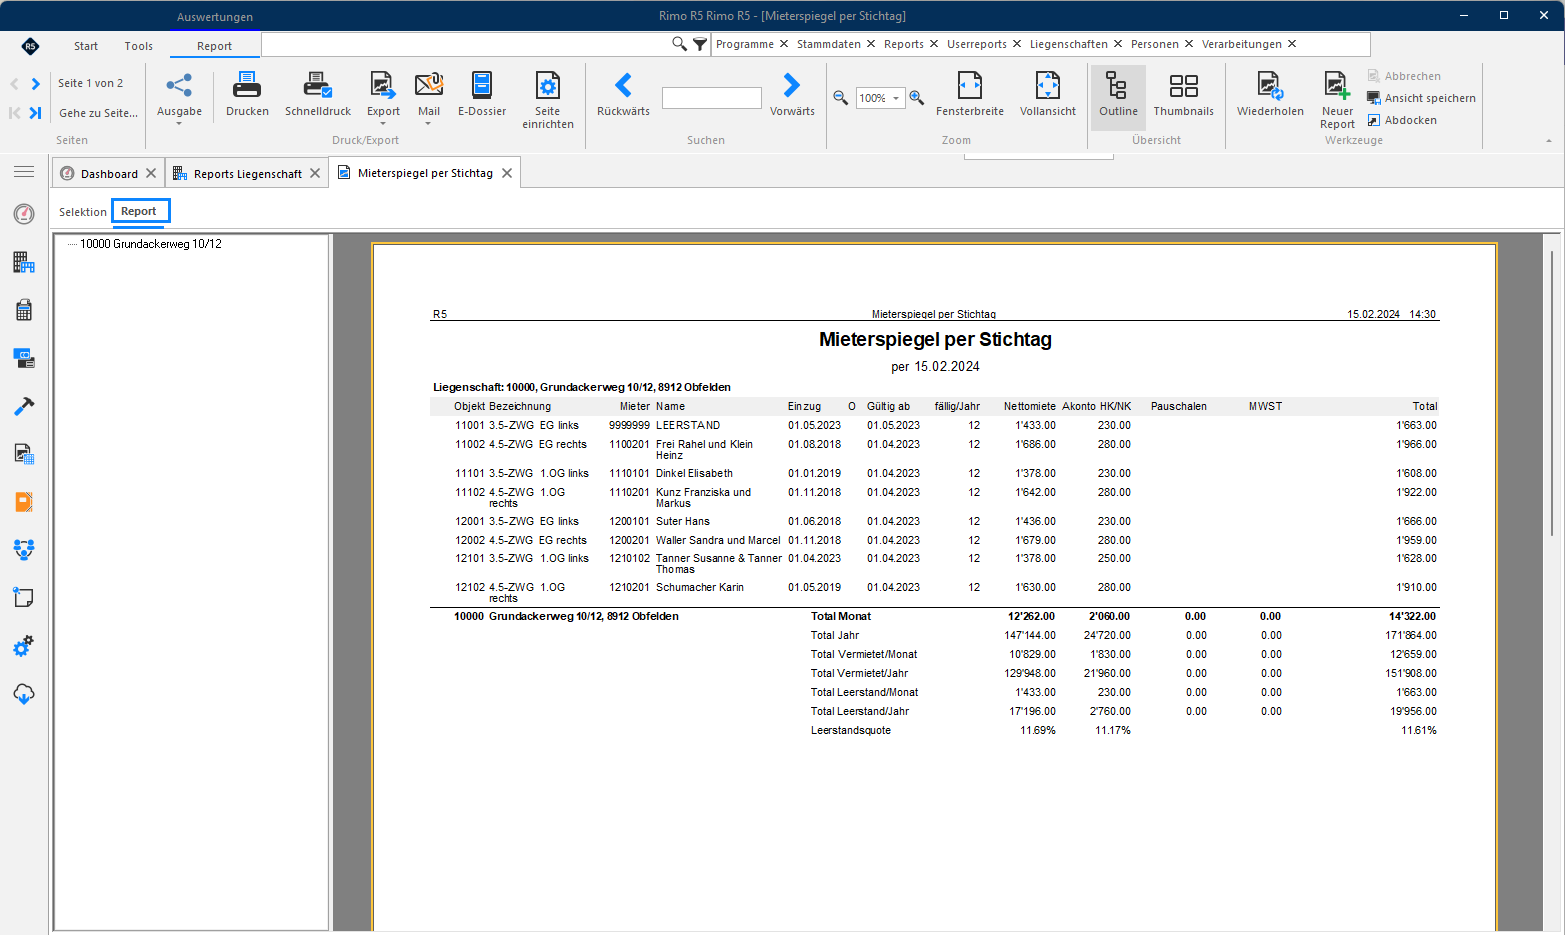Open the sidebar hammer icon
Screen dimensions: 1565x935
click(24, 406)
